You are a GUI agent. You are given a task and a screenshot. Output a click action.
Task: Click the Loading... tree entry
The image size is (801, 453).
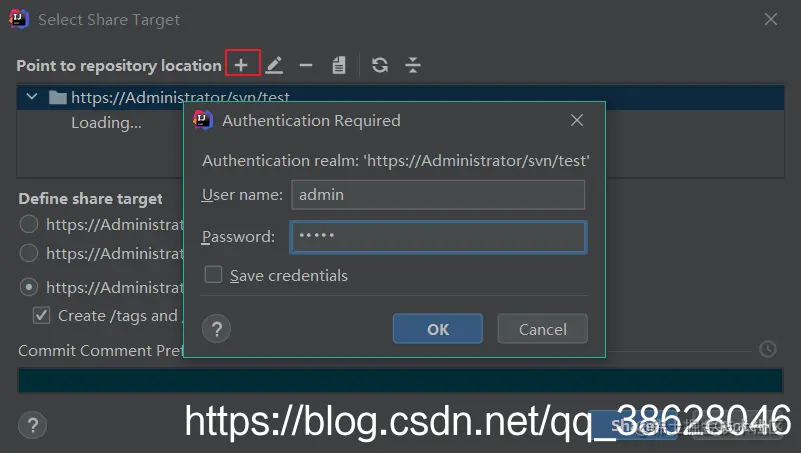pyautogui.click(x=106, y=123)
